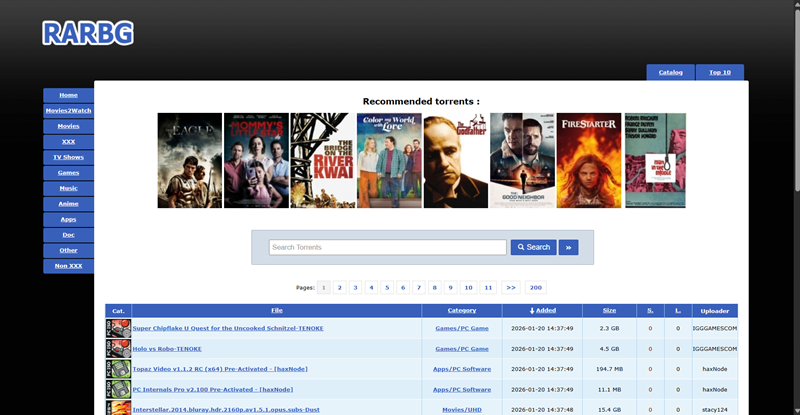800x415 pixels.
Task: Click the category icon beside Holo vs Robo-TENOKE
Action: point(118,348)
